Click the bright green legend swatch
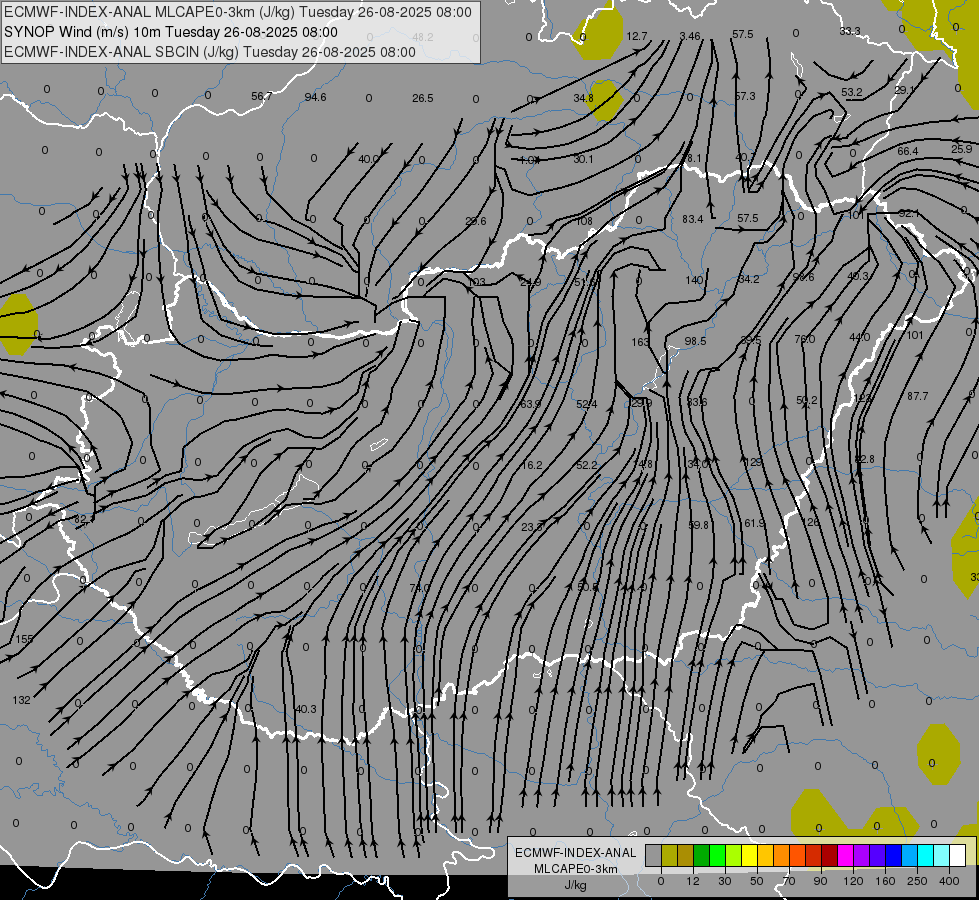The image size is (979, 900). pos(717,855)
